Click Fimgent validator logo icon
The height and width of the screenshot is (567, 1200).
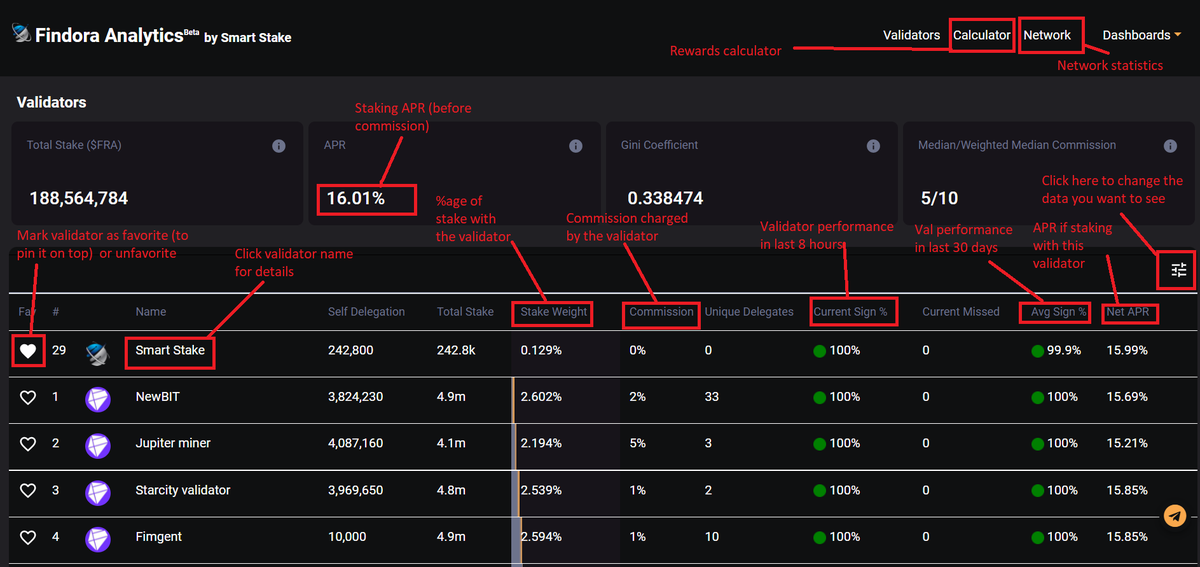tap(98, 538)
